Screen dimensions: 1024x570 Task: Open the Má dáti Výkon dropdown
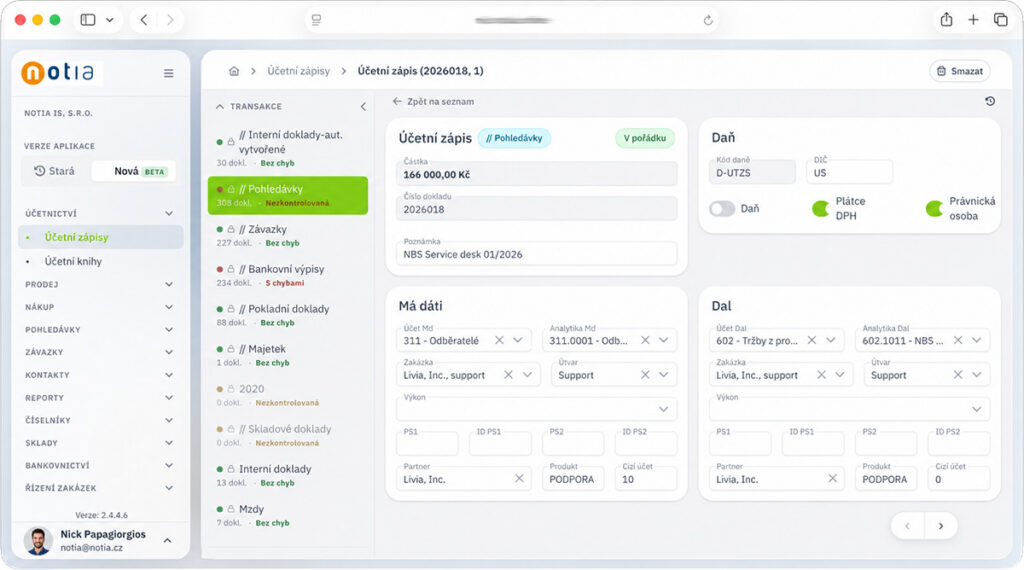(664, 409)
